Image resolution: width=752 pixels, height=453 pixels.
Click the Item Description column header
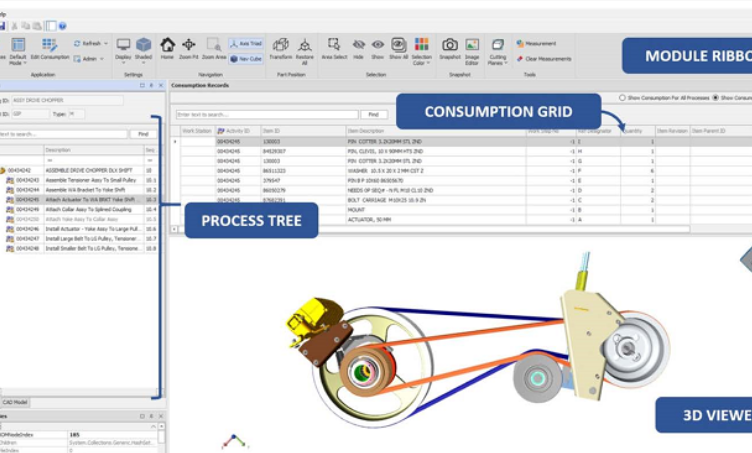(x=435, y=131)
